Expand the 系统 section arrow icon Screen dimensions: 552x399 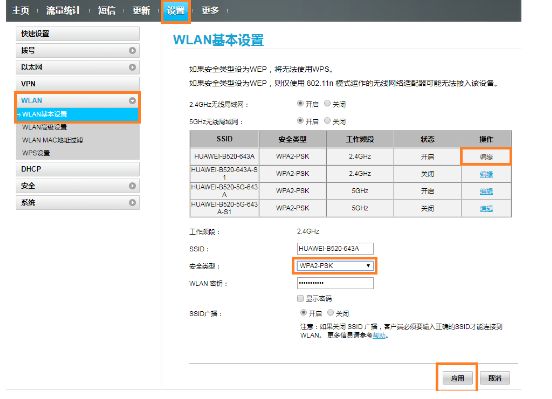132,202
